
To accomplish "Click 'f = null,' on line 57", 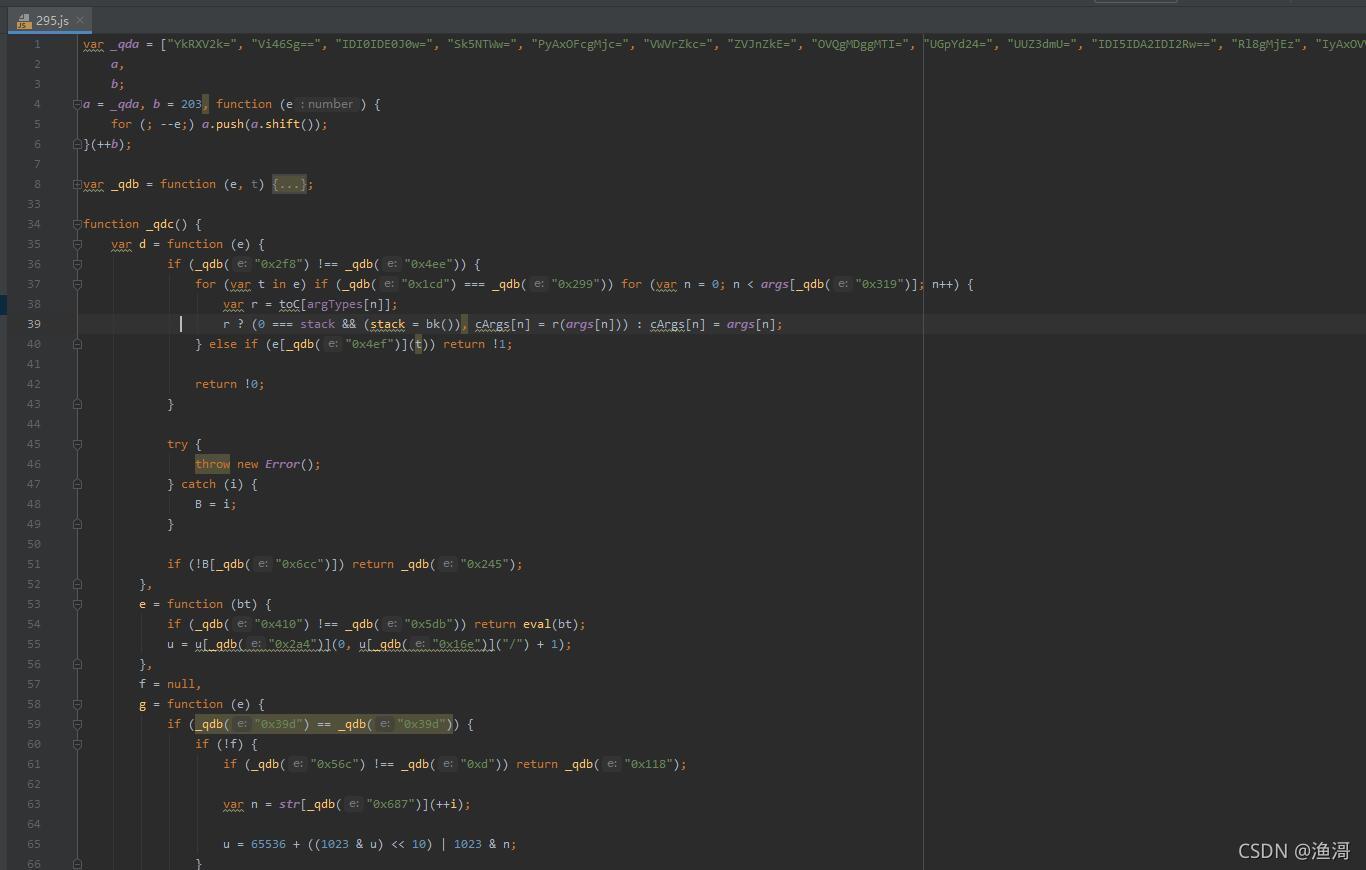I will 170,684.
